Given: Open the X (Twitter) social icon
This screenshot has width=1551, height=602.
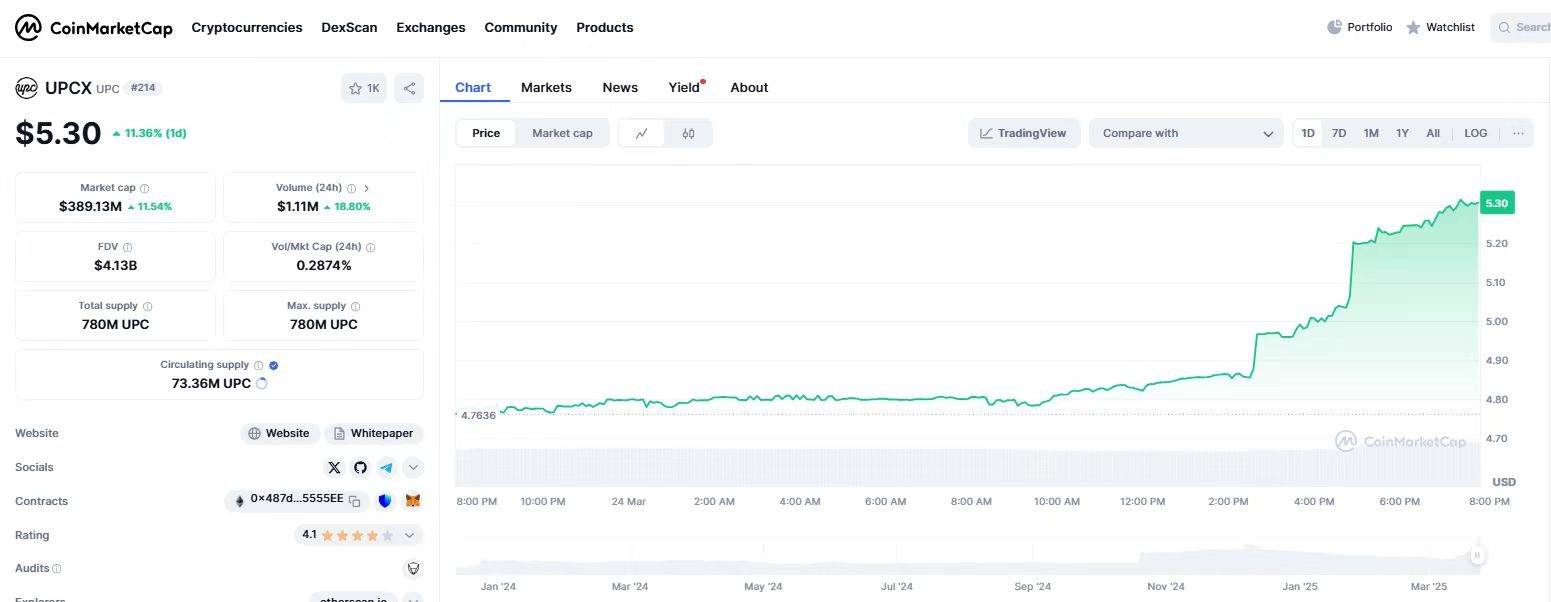Looking at the screenshot, I should click(x=334, y=467).
